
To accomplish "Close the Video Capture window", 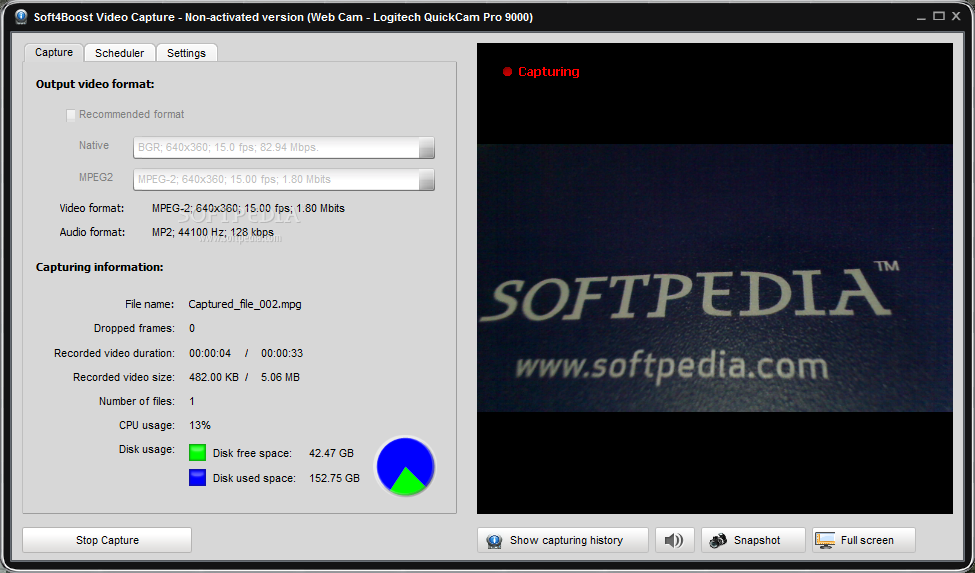I will click(956, 16).
